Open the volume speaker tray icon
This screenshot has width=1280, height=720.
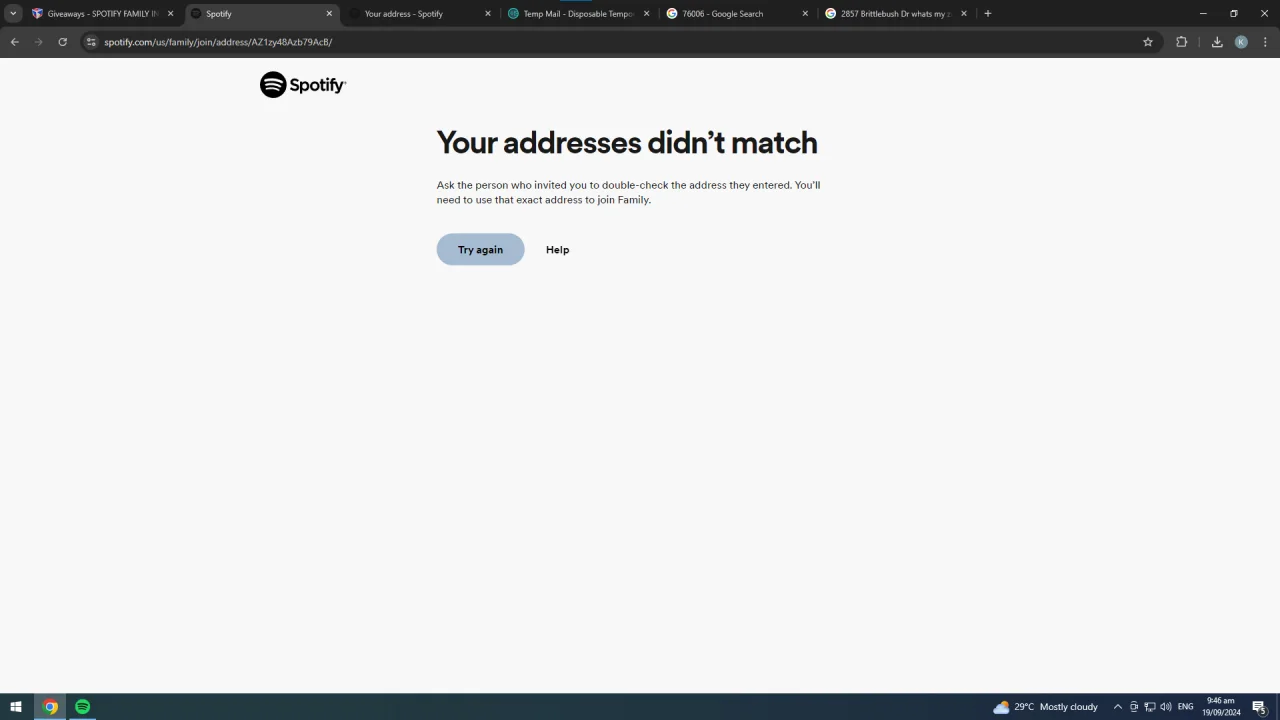point(1166,707)
